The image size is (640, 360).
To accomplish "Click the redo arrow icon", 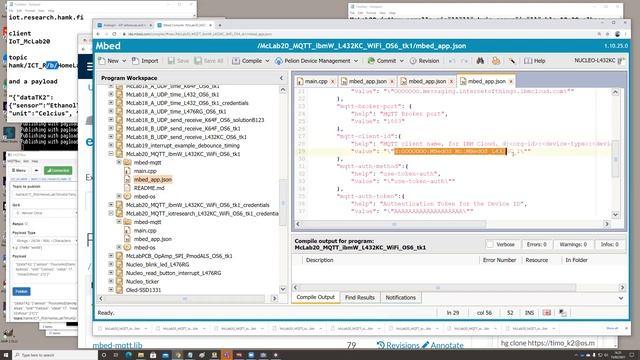I will coord(464,61).
